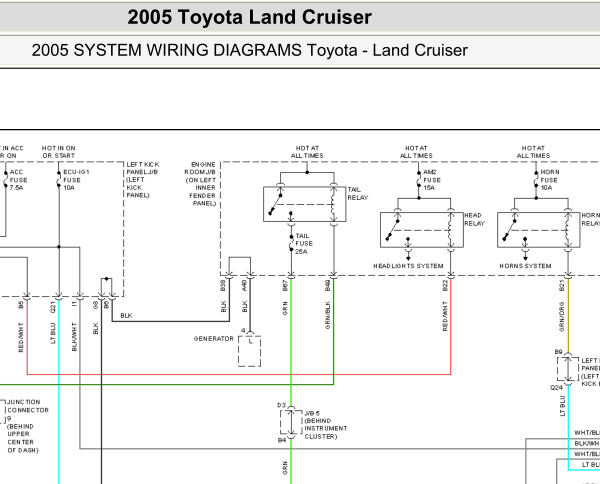Click the horn relay switch symbol
Screen dimensions: 600x484
click(509, 230)
